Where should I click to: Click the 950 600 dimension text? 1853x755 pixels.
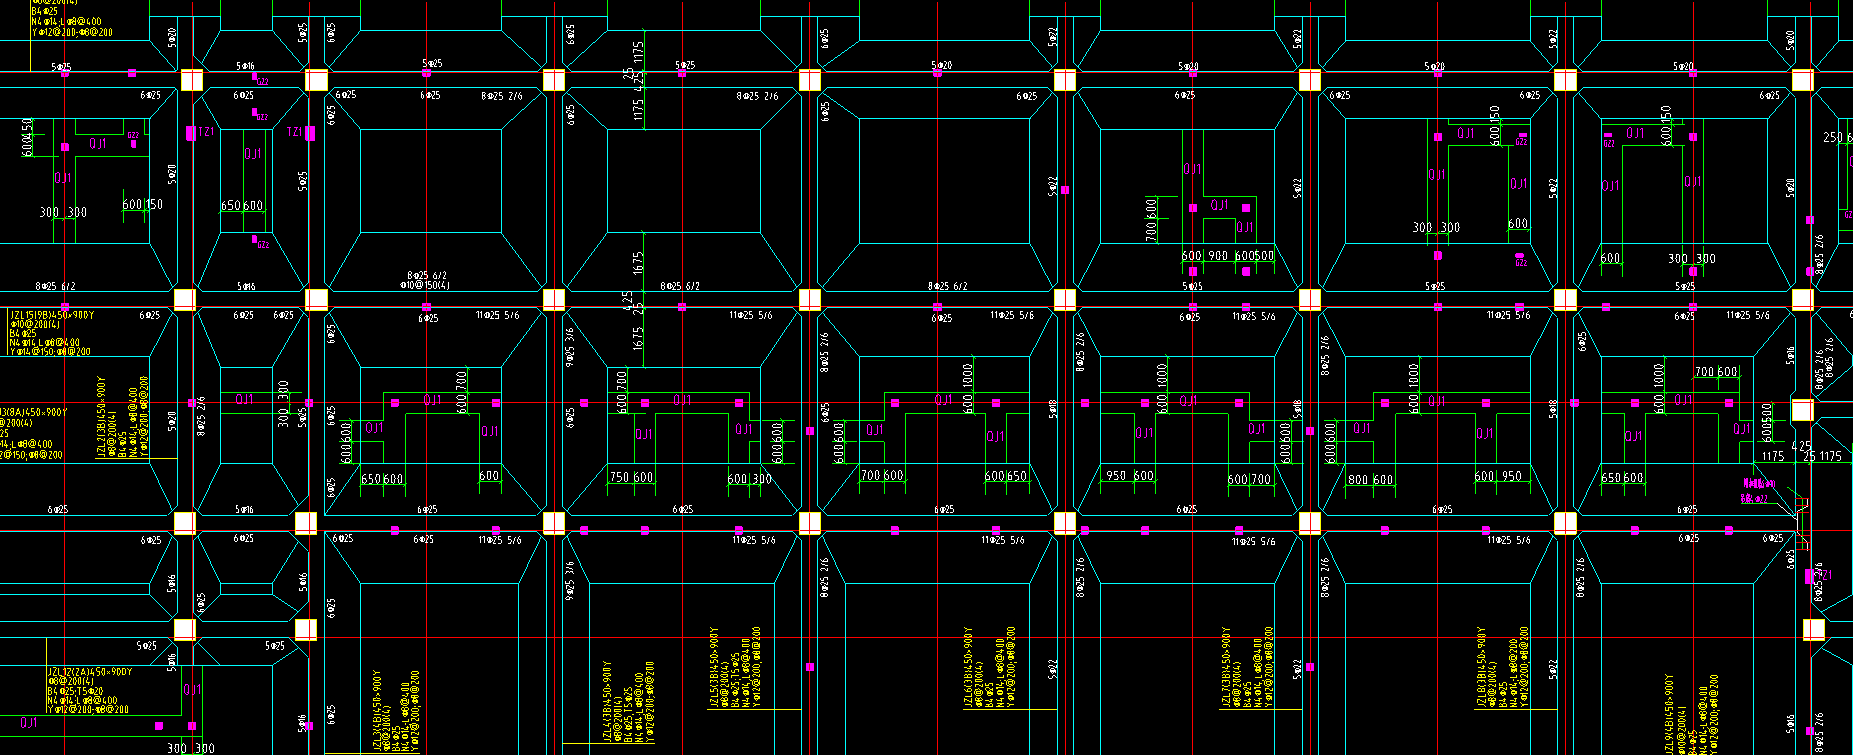[x=1130, y=476]
